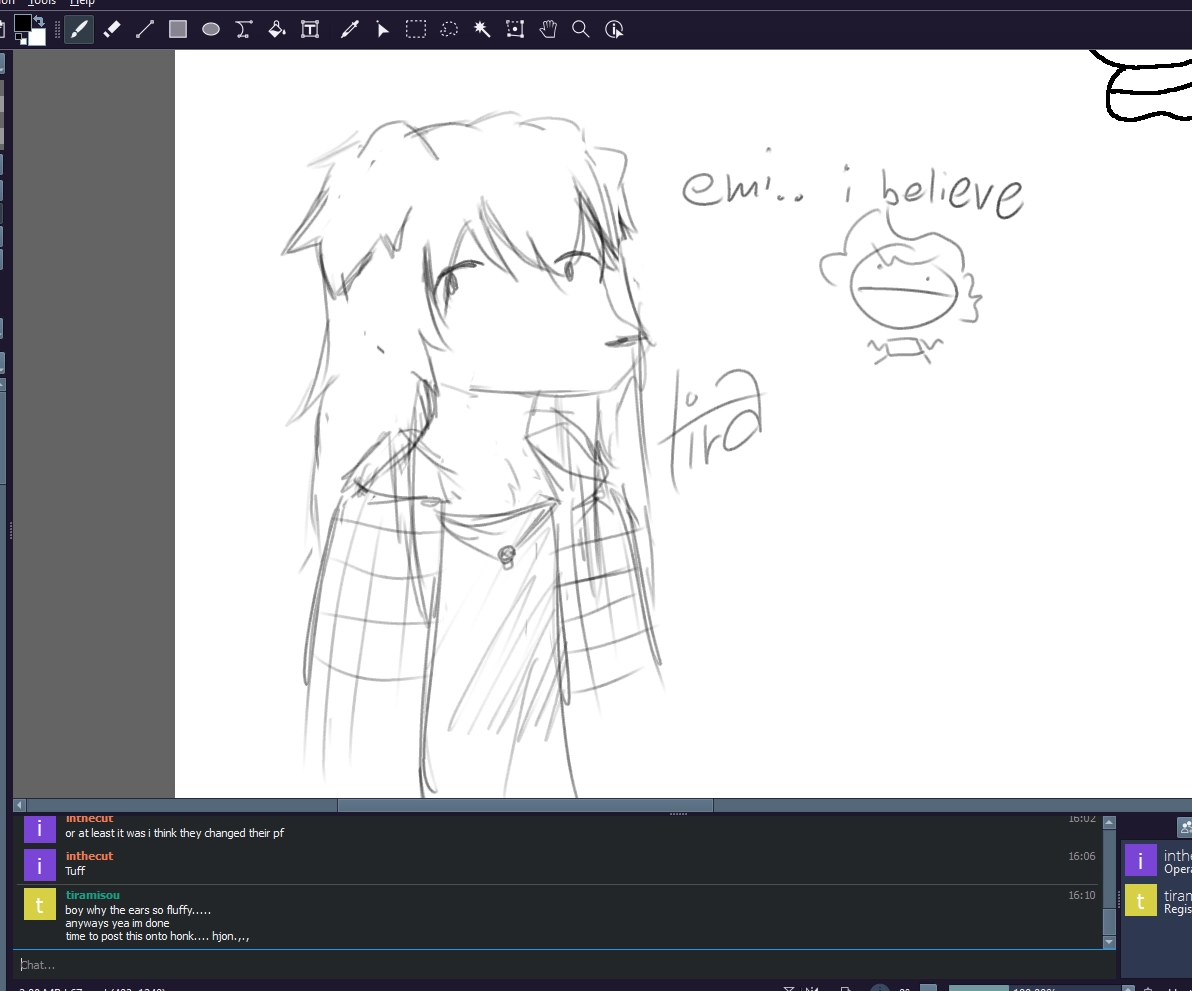Select the Zoom magnifier tool

581,30
